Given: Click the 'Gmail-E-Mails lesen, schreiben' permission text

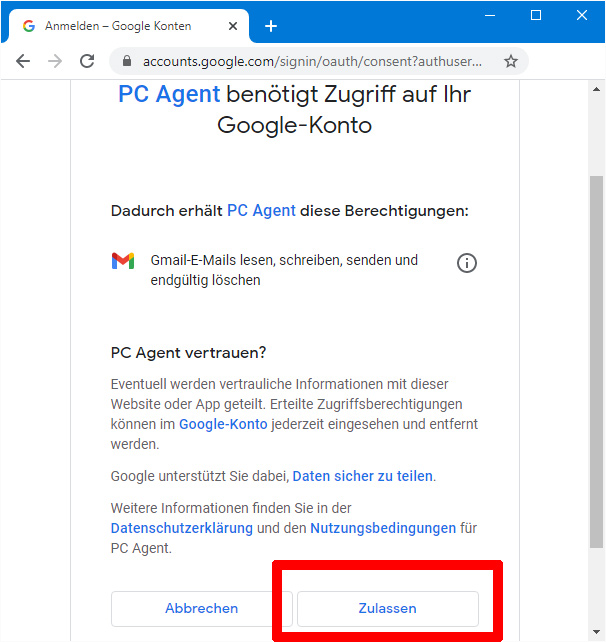Looking at the screenshot, I should [284, 270].
